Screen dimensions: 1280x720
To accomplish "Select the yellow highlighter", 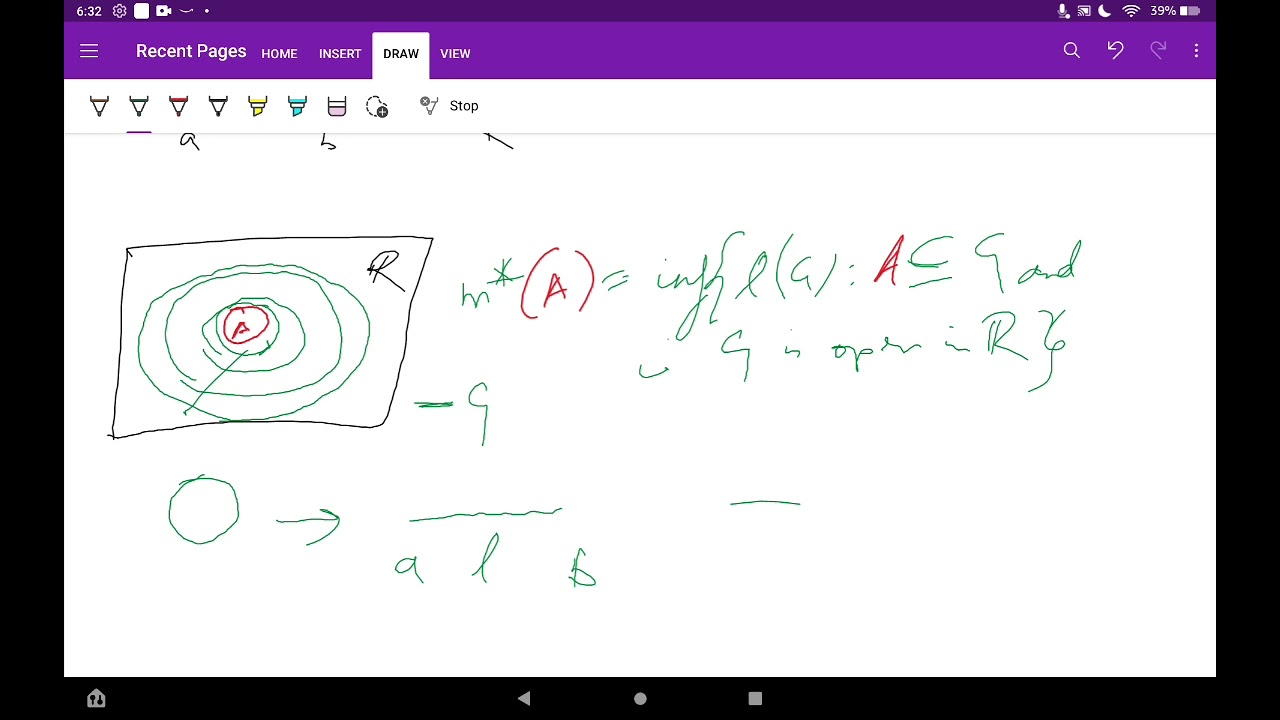I will click(258, 106).
